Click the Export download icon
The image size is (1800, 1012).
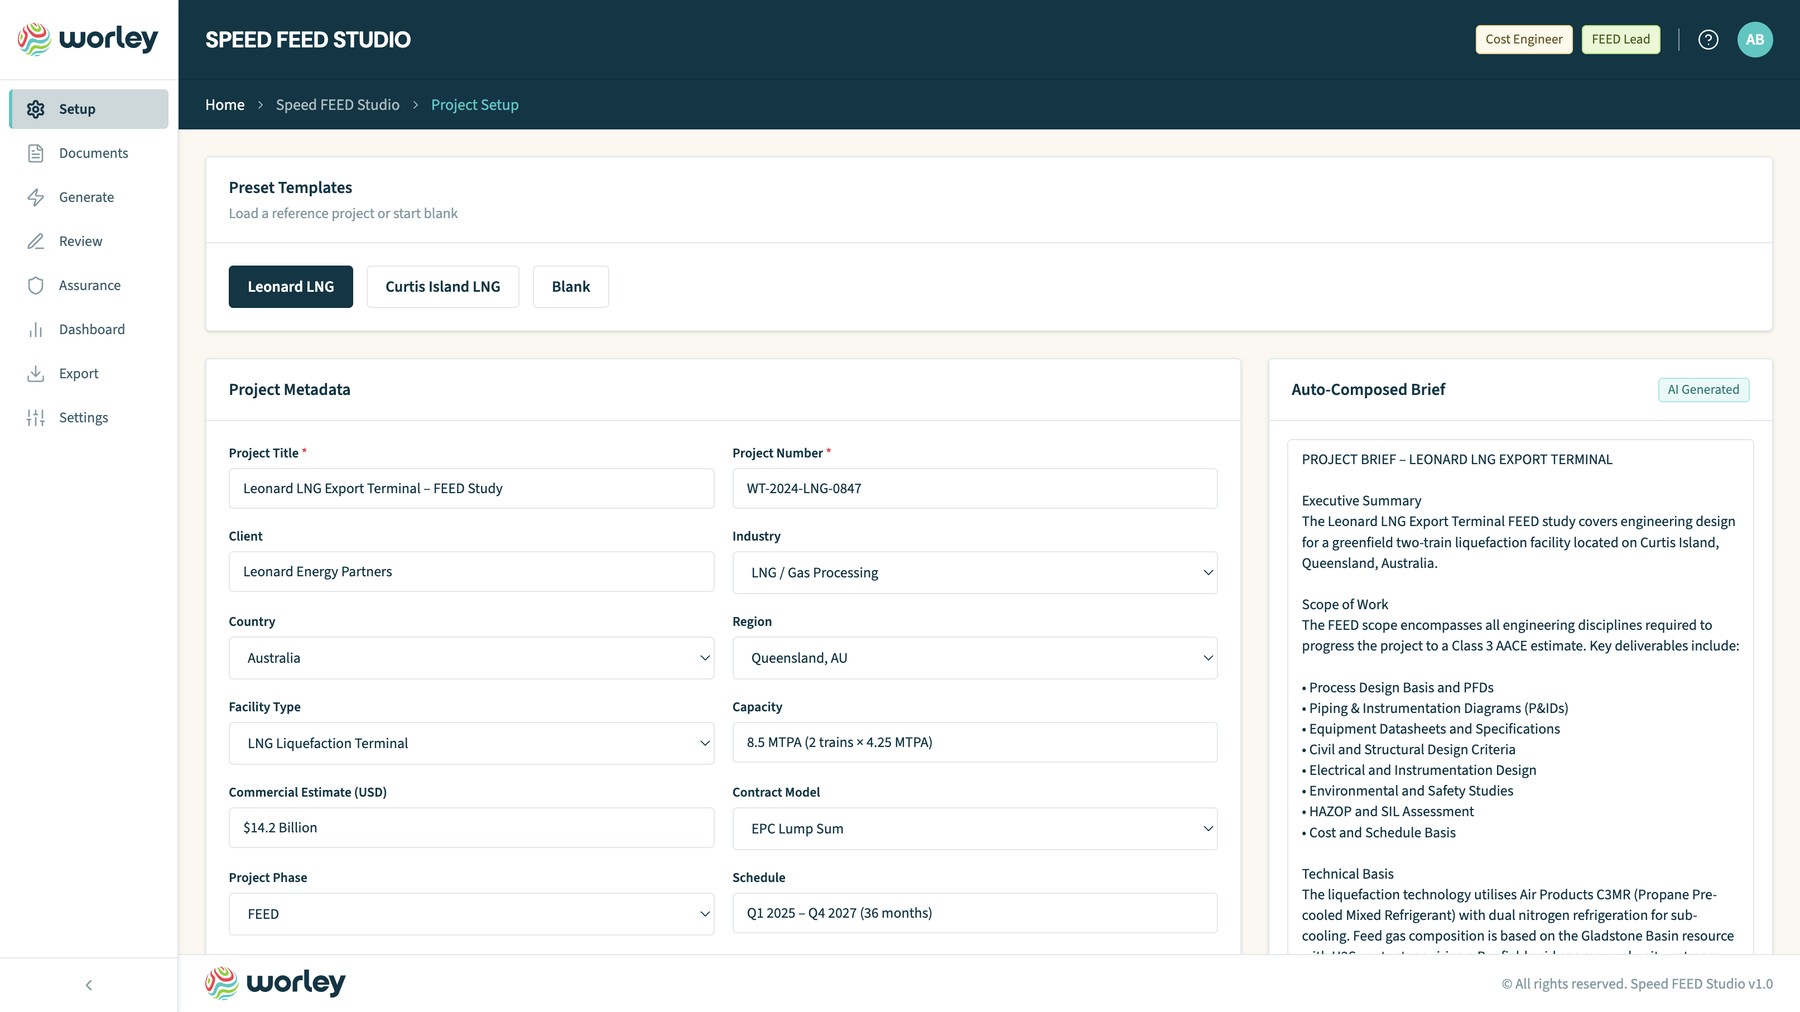point(36,373)
